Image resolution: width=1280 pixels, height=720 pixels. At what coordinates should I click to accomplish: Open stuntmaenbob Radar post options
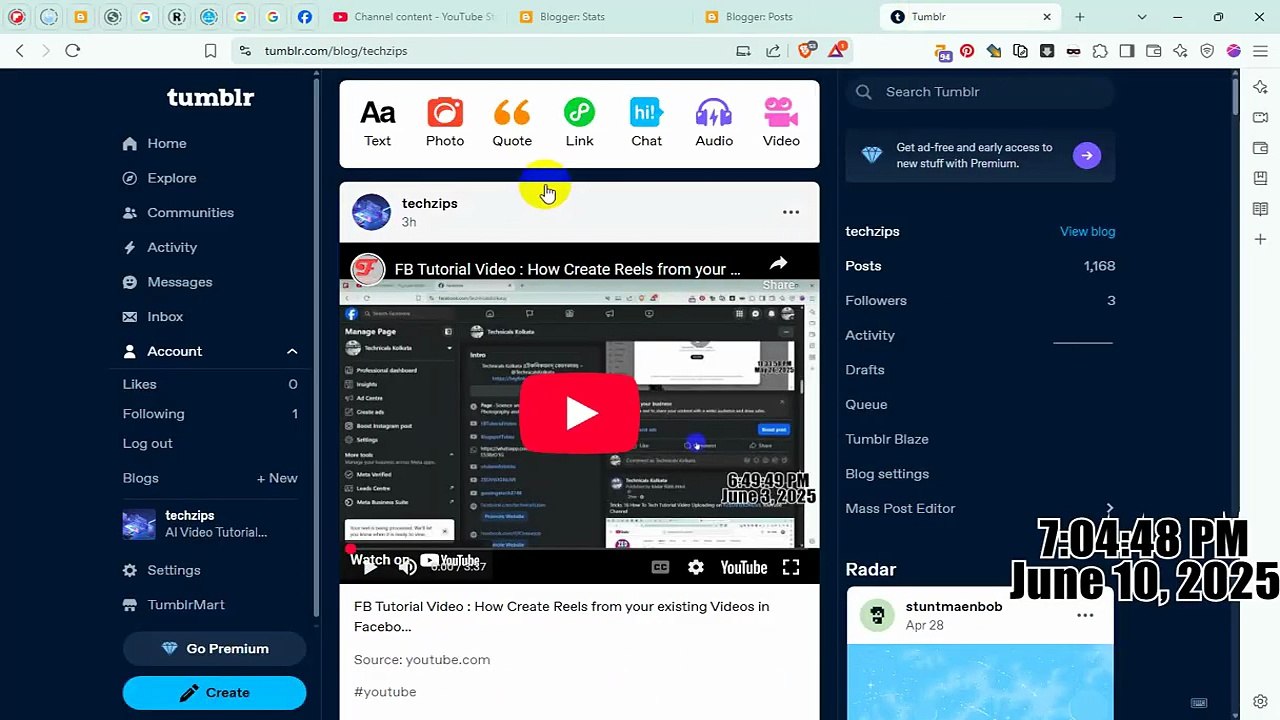(x=1085, y=615)
